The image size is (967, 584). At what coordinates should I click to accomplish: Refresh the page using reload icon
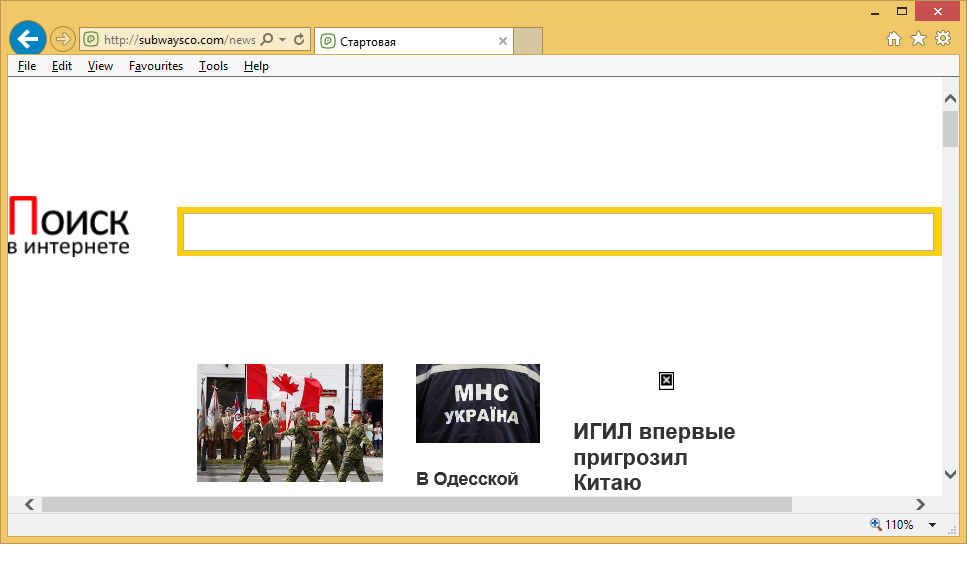coord(298,40)
